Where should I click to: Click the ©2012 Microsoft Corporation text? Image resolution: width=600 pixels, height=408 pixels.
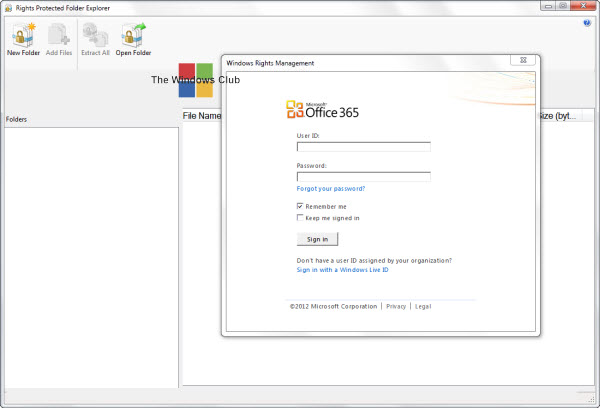(333, 307)
